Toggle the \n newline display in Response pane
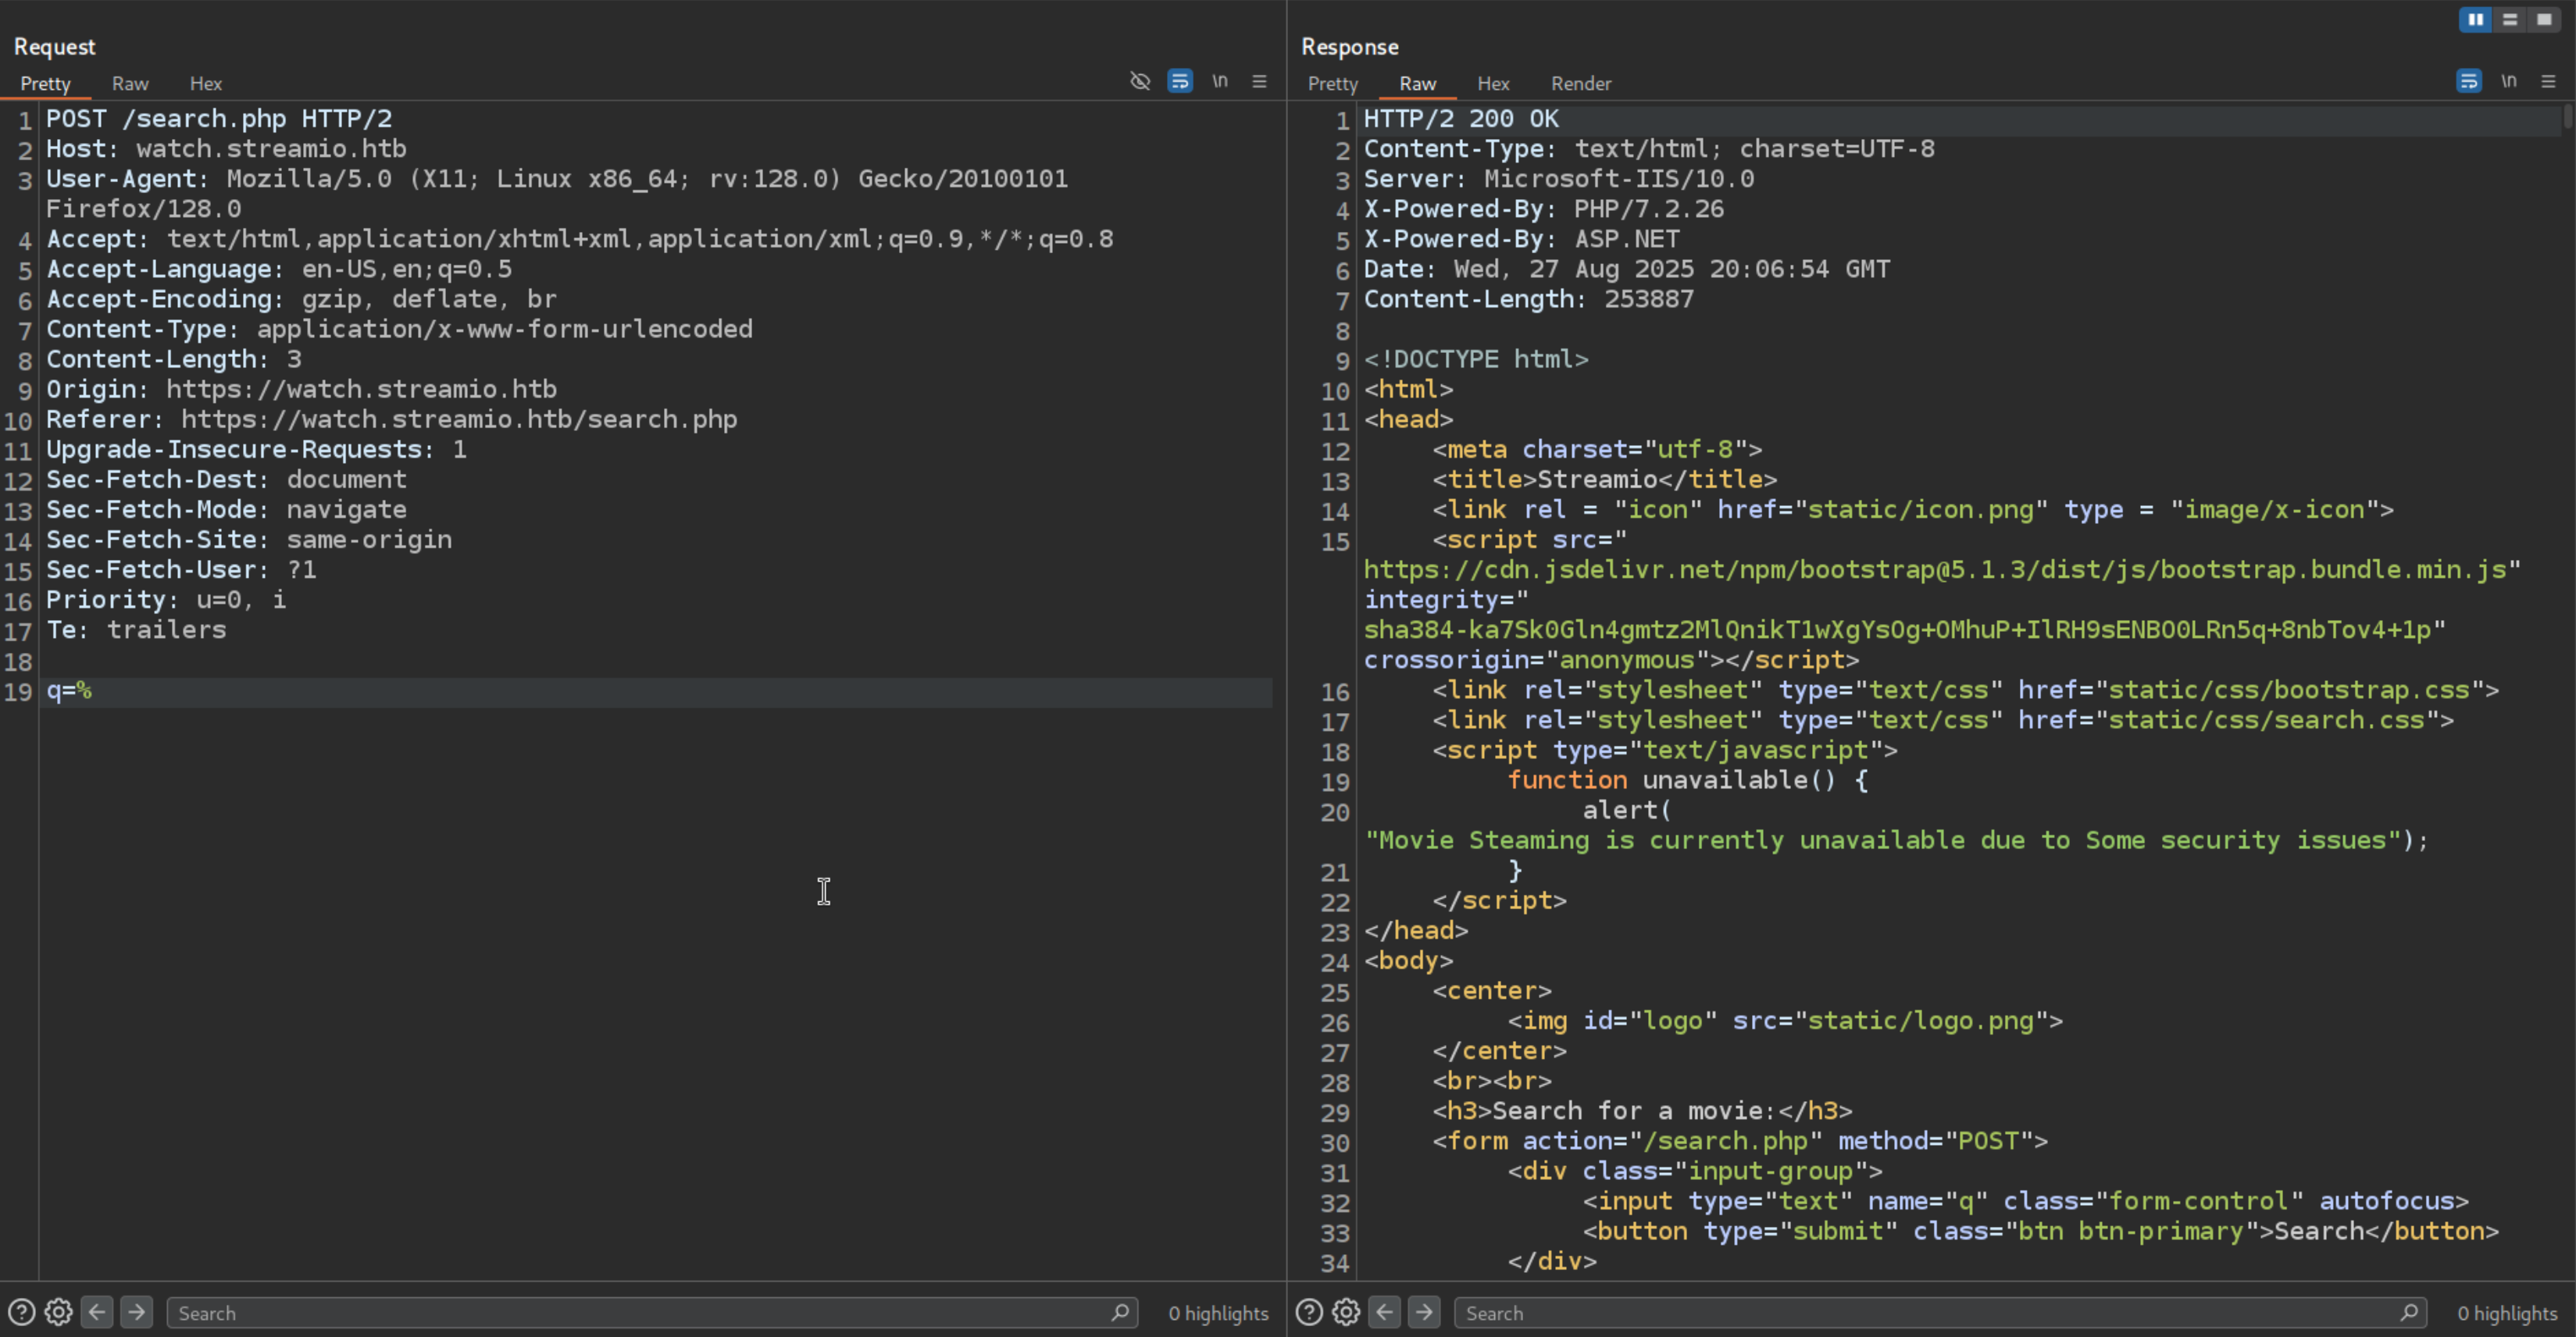 (2508, 81)
